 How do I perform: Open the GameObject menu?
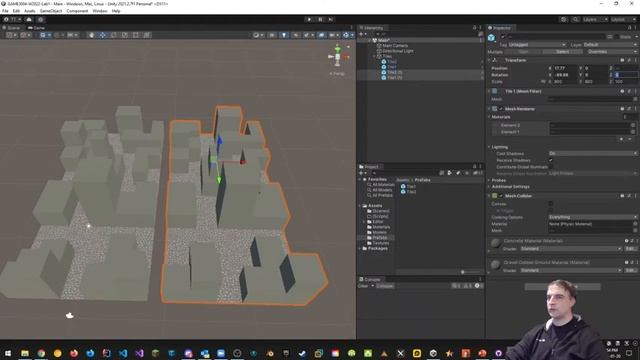pos(51,11)
